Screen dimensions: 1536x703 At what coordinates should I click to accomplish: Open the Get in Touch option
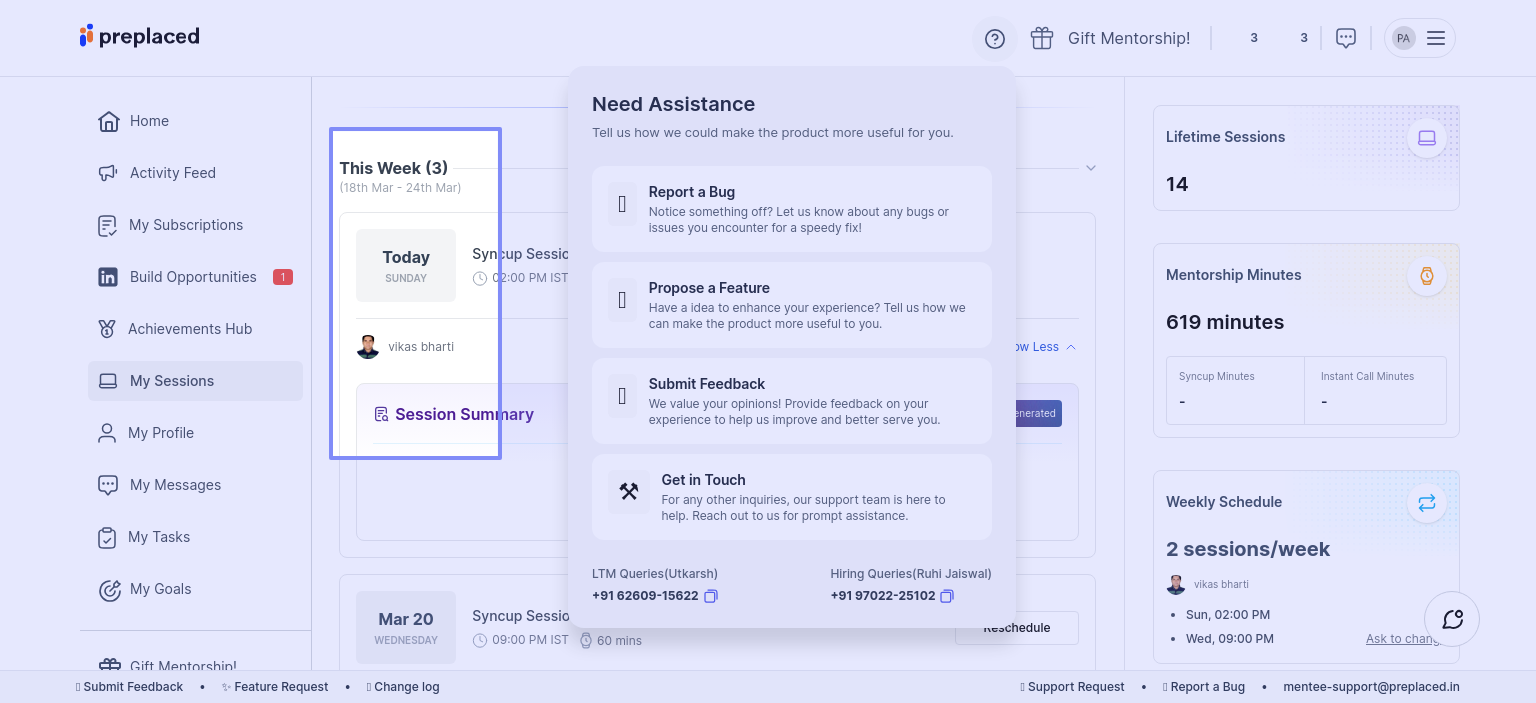click(791, 497)
